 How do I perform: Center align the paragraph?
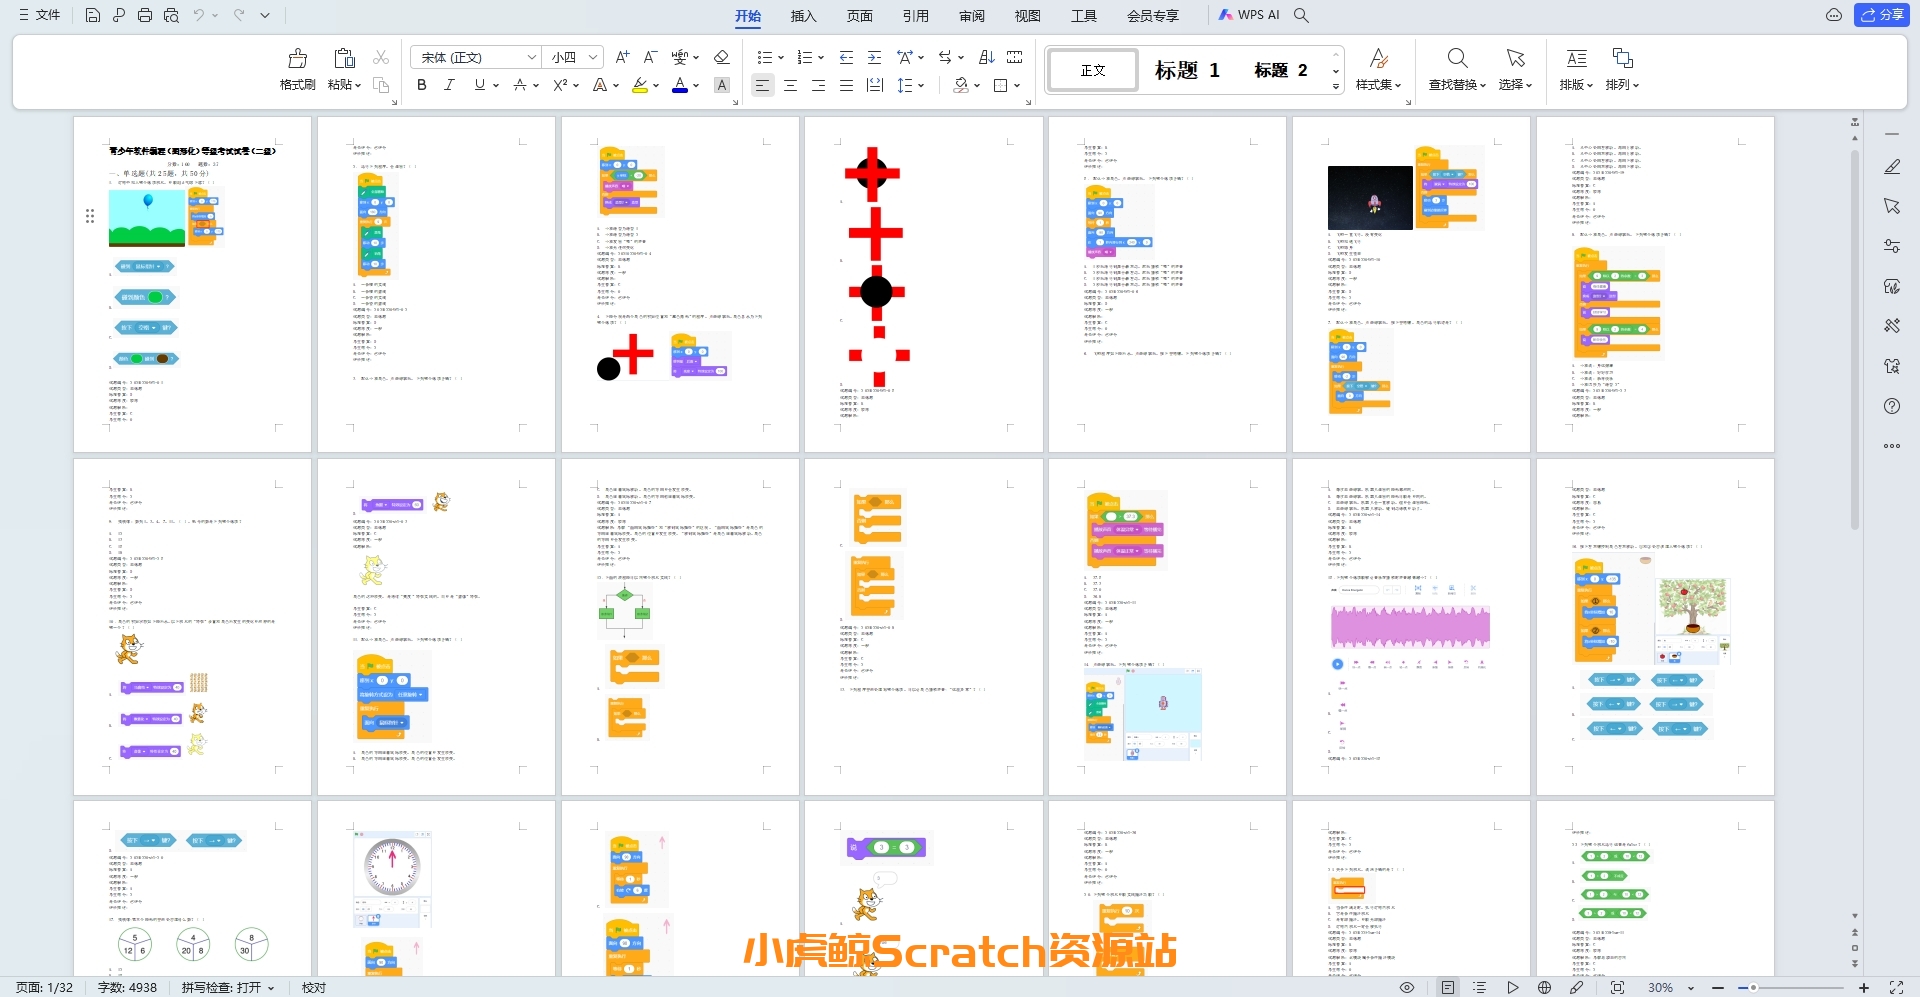coord(790,85)
